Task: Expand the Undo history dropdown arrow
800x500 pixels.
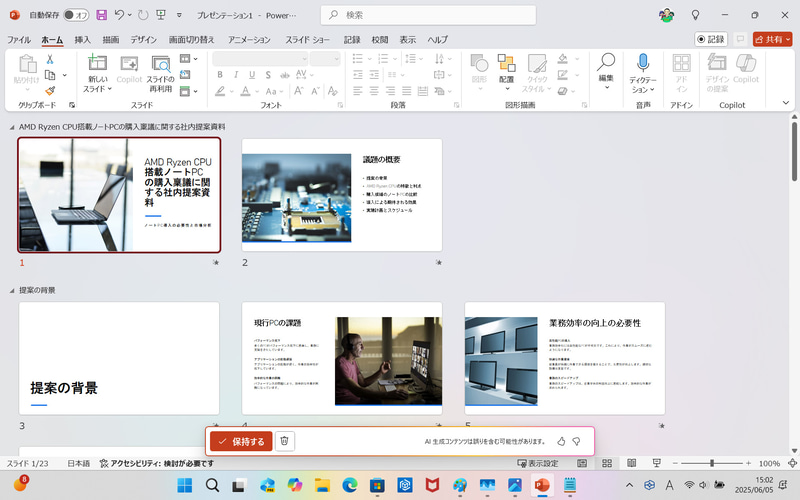Action: point(130,15)
